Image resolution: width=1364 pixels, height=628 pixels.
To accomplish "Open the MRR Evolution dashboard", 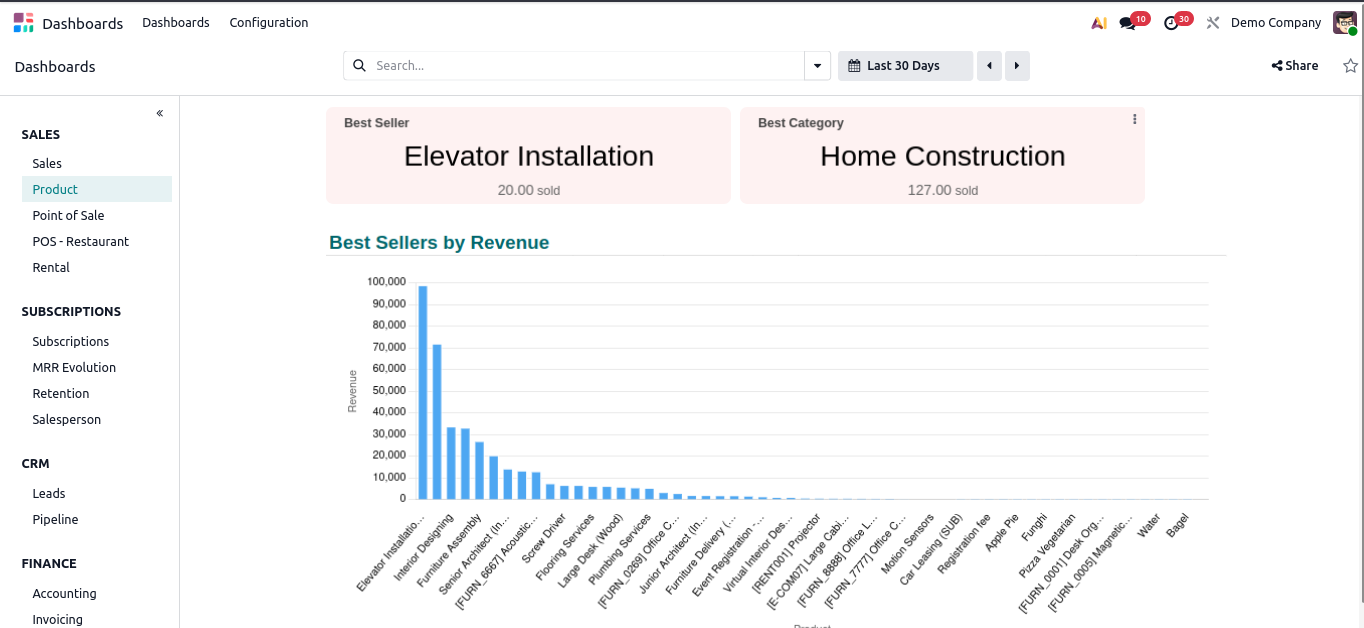I will pyautogui.click(x=74, y=367).
